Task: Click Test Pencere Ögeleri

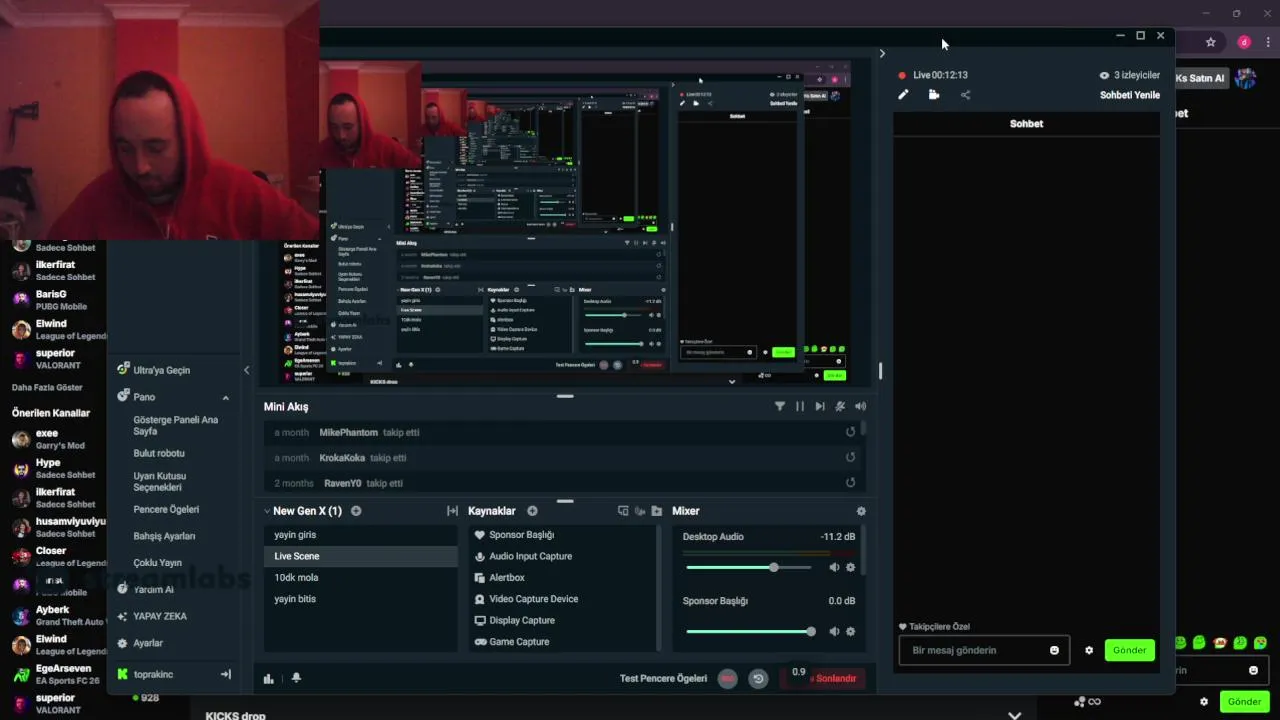Action: tap(663, 678)
